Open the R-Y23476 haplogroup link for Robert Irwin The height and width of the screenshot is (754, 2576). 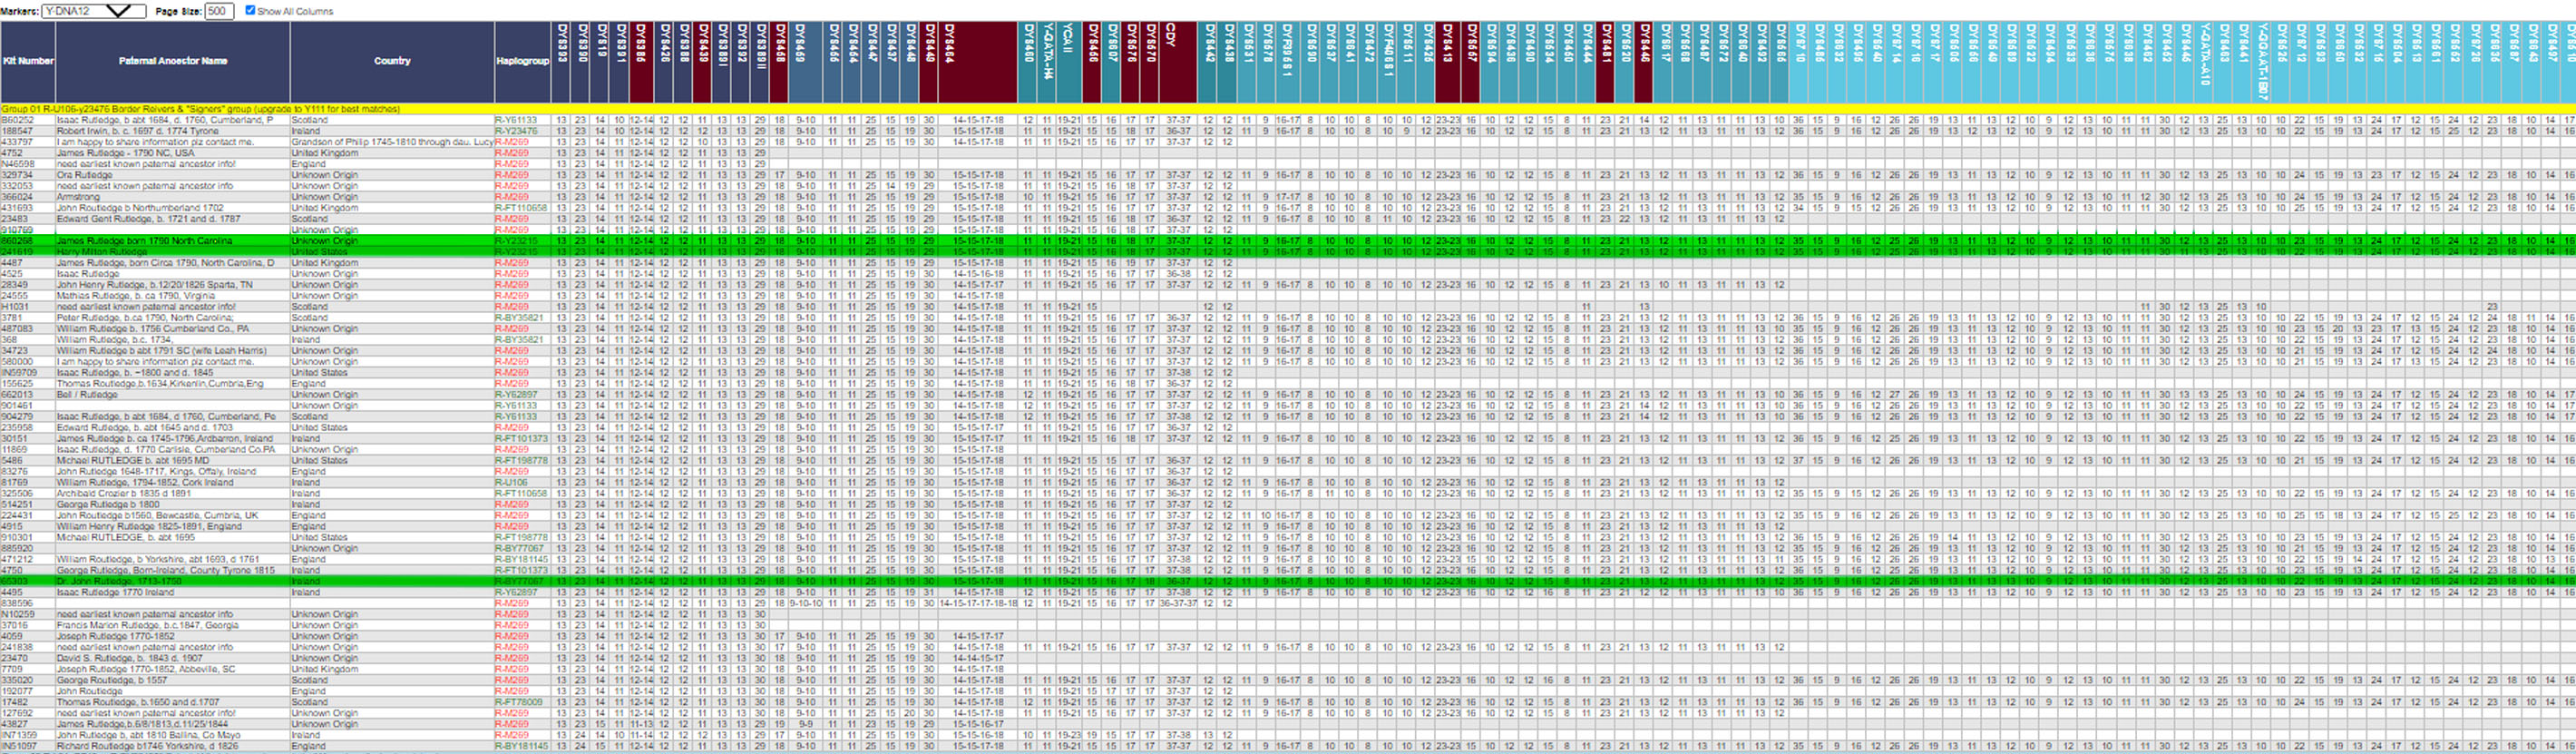pos(515,131)
